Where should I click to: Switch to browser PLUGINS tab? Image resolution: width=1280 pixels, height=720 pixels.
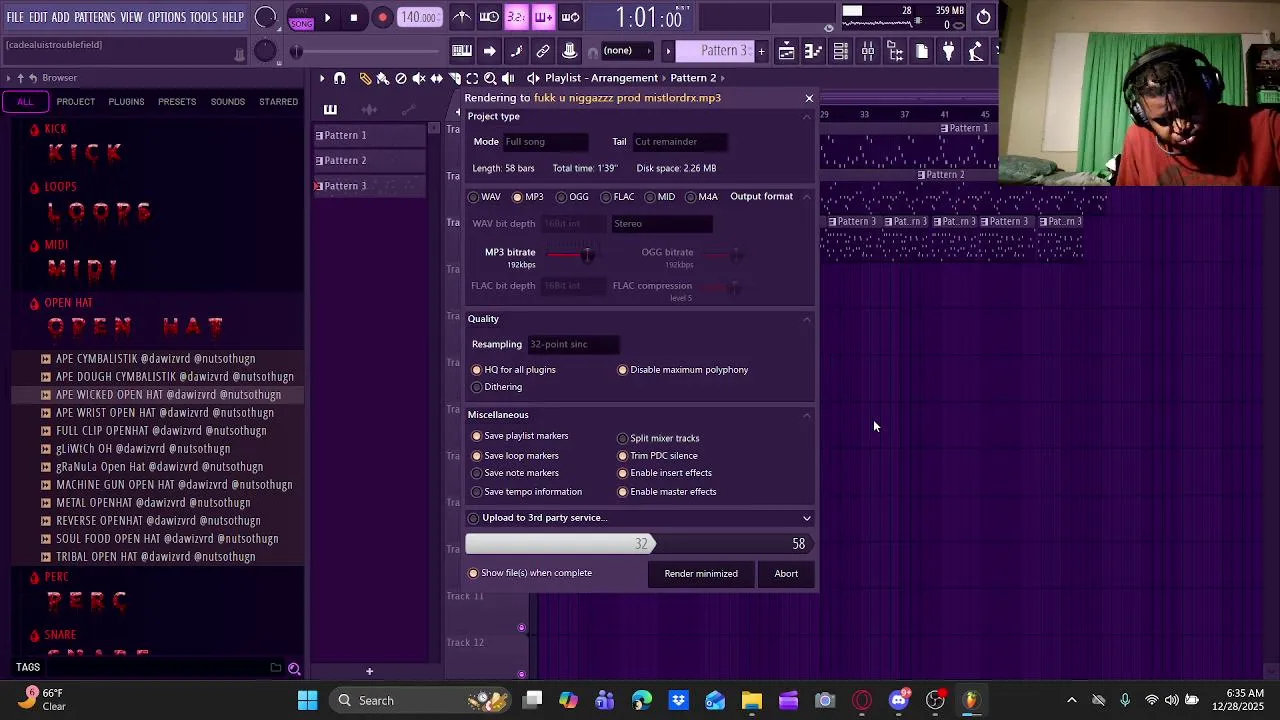coord(126,102)
